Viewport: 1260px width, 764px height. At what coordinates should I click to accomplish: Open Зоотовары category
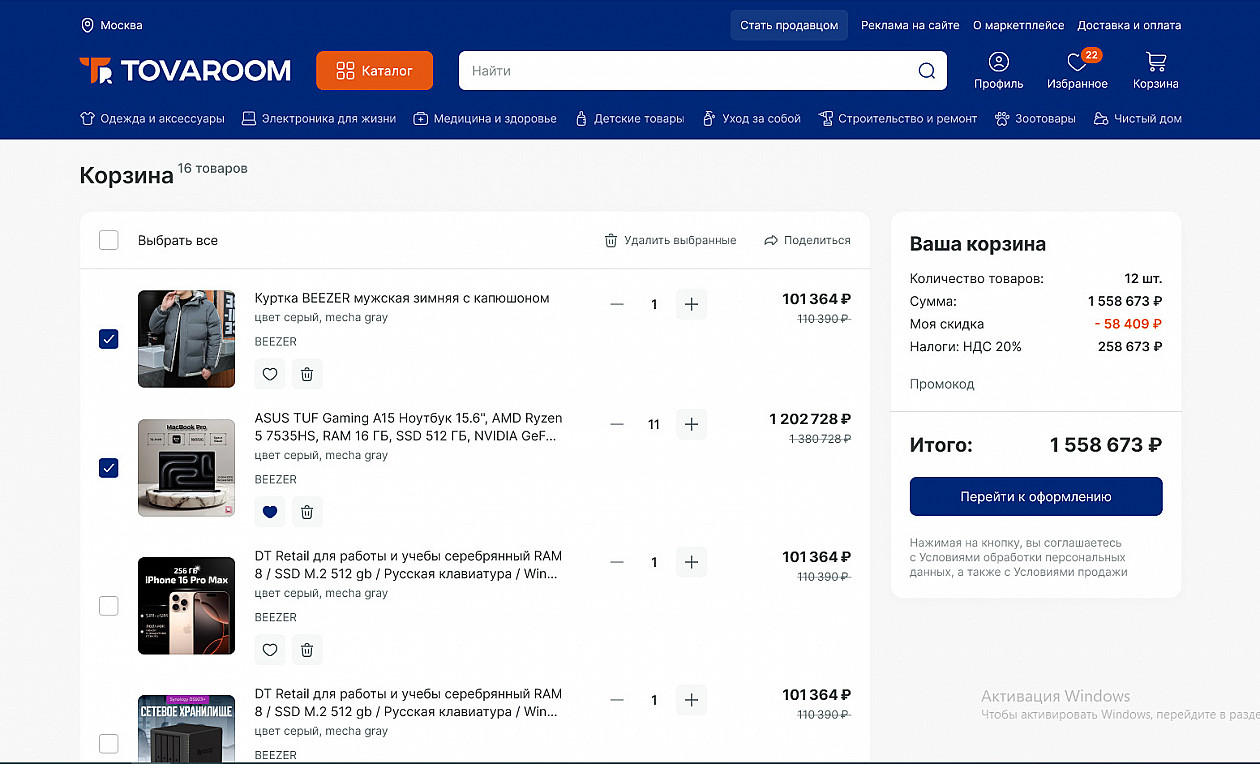1035,119
